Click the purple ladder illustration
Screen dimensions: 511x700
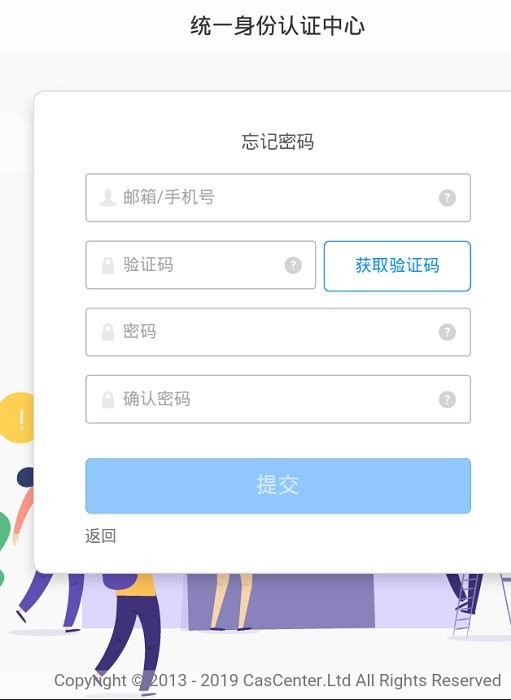(466, 605)
